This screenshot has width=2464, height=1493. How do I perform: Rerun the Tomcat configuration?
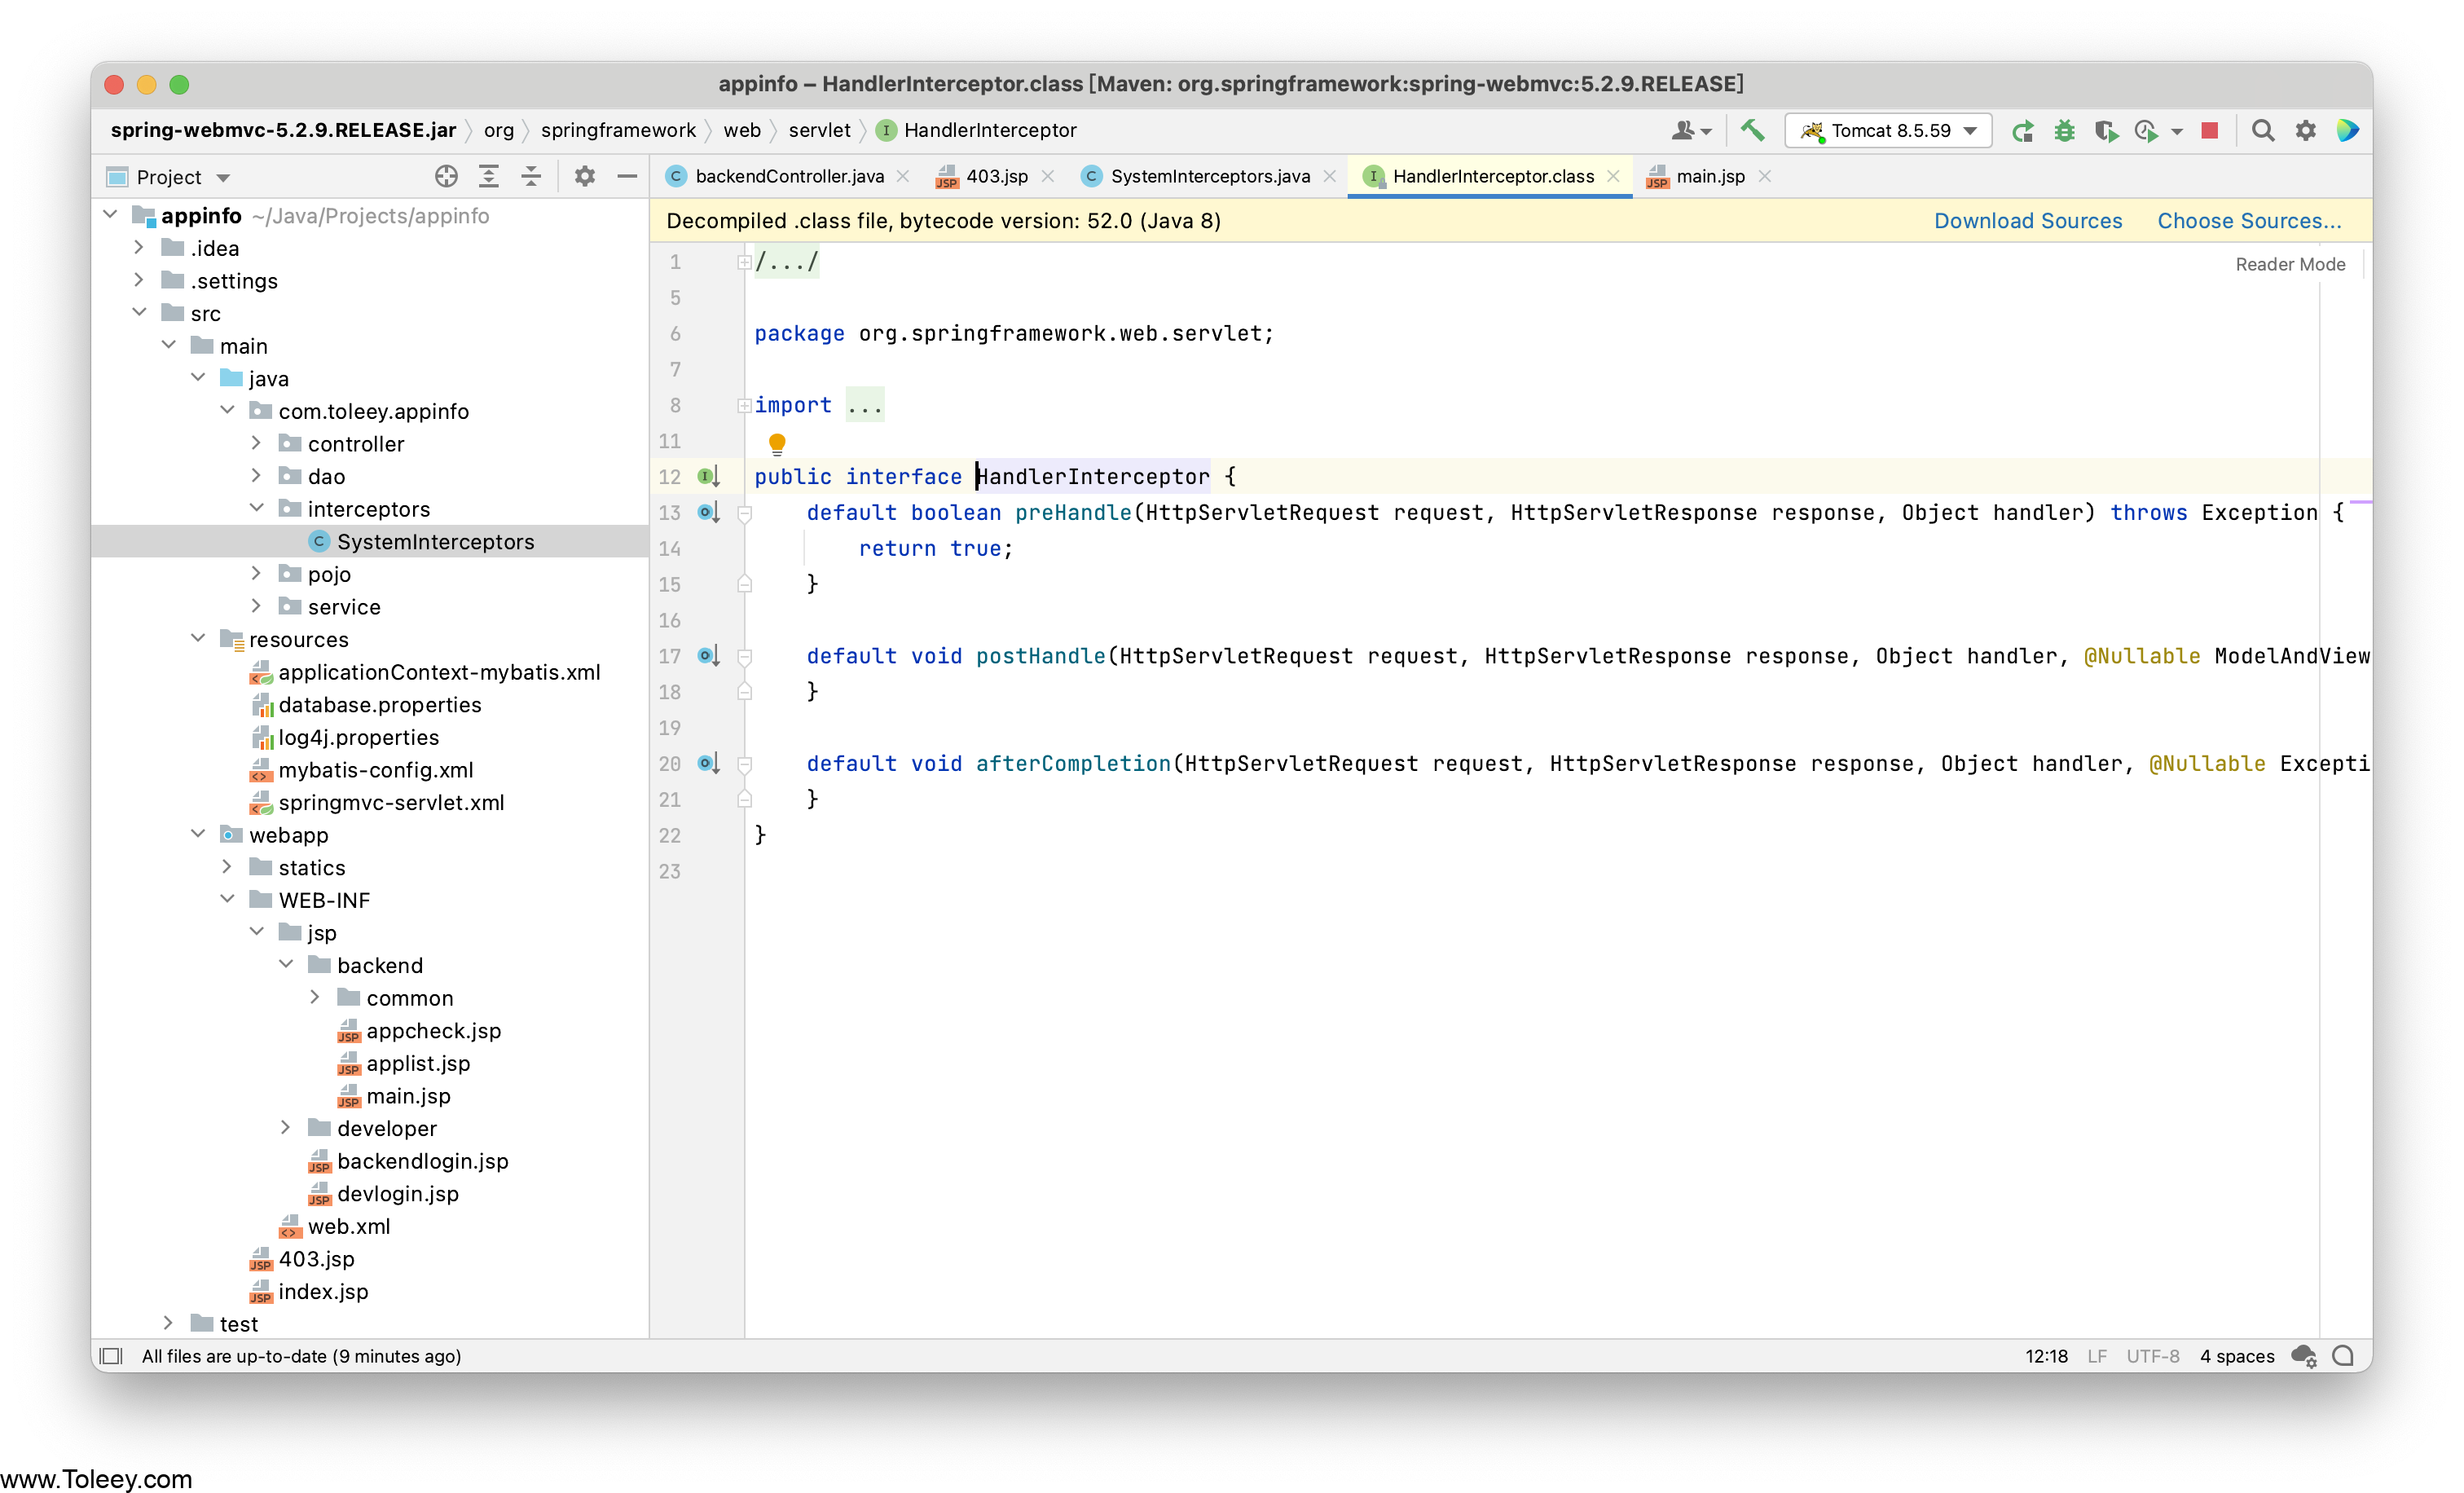pos(2022,131)
